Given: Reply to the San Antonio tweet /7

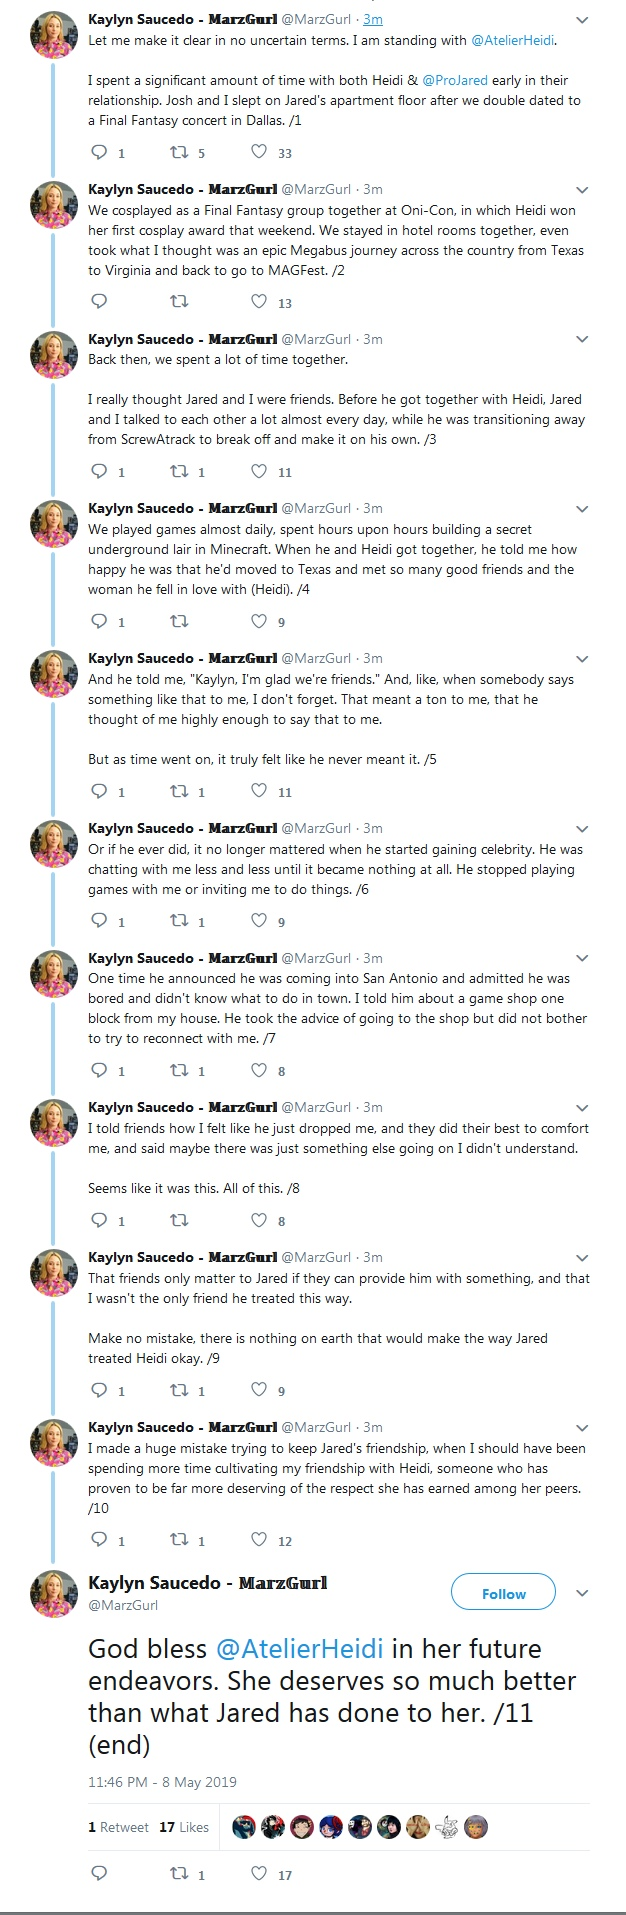Looking at the screenshot, I should [99, 1070].
